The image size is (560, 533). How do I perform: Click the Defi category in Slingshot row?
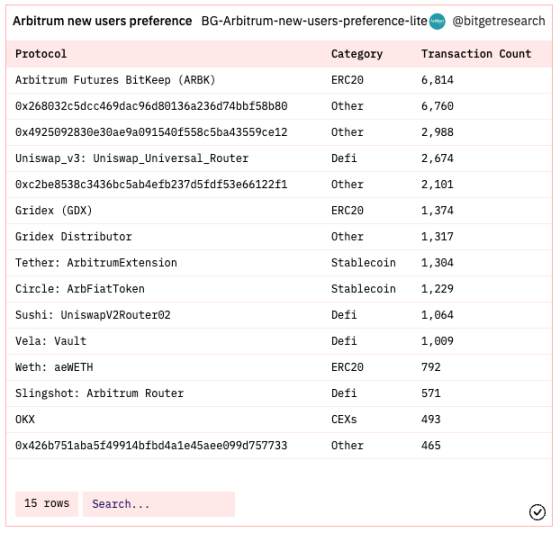tap(344, 393)
